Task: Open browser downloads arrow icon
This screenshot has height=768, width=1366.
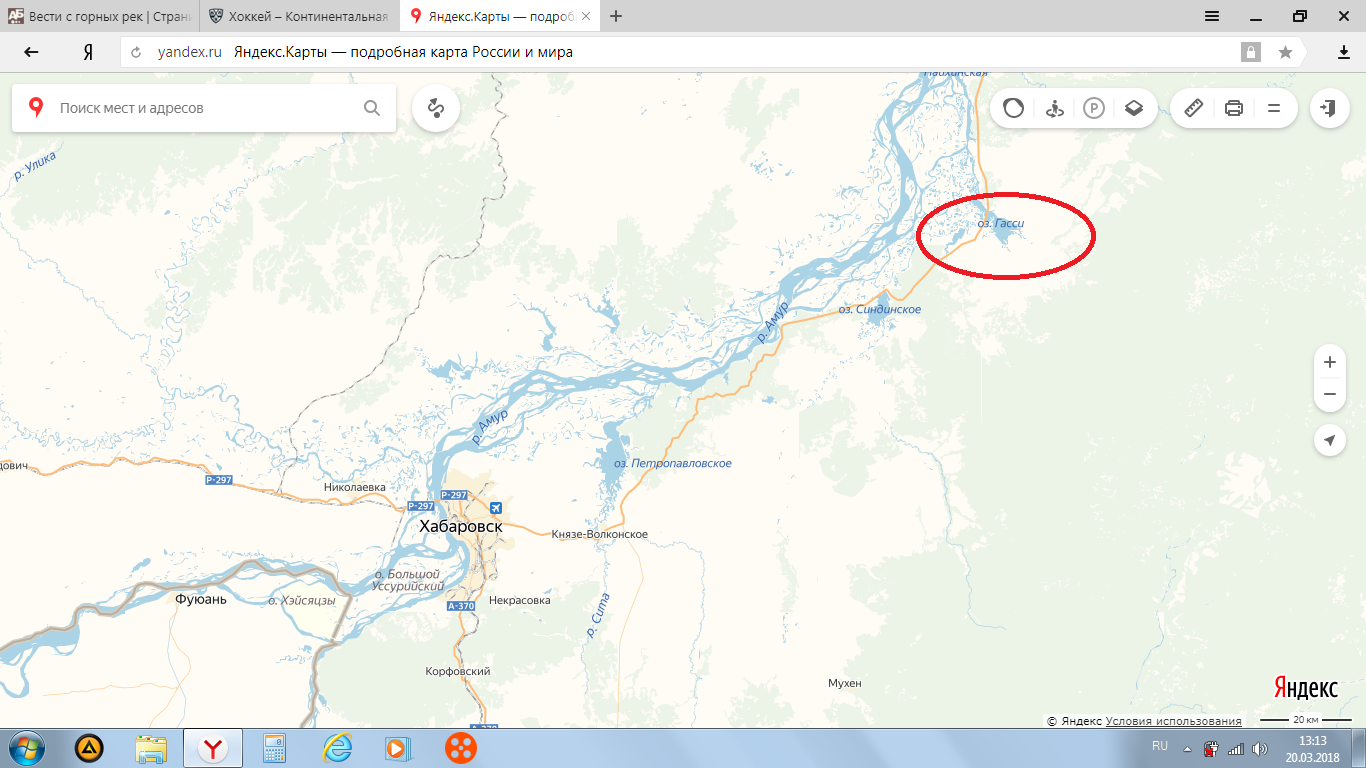Action: (x=1344, y=52)
